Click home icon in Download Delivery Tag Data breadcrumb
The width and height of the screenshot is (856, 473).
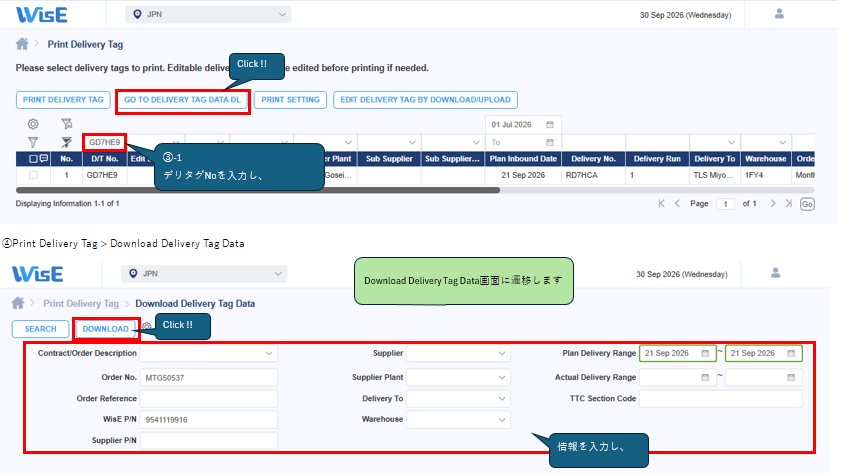[x=18, y=303]
